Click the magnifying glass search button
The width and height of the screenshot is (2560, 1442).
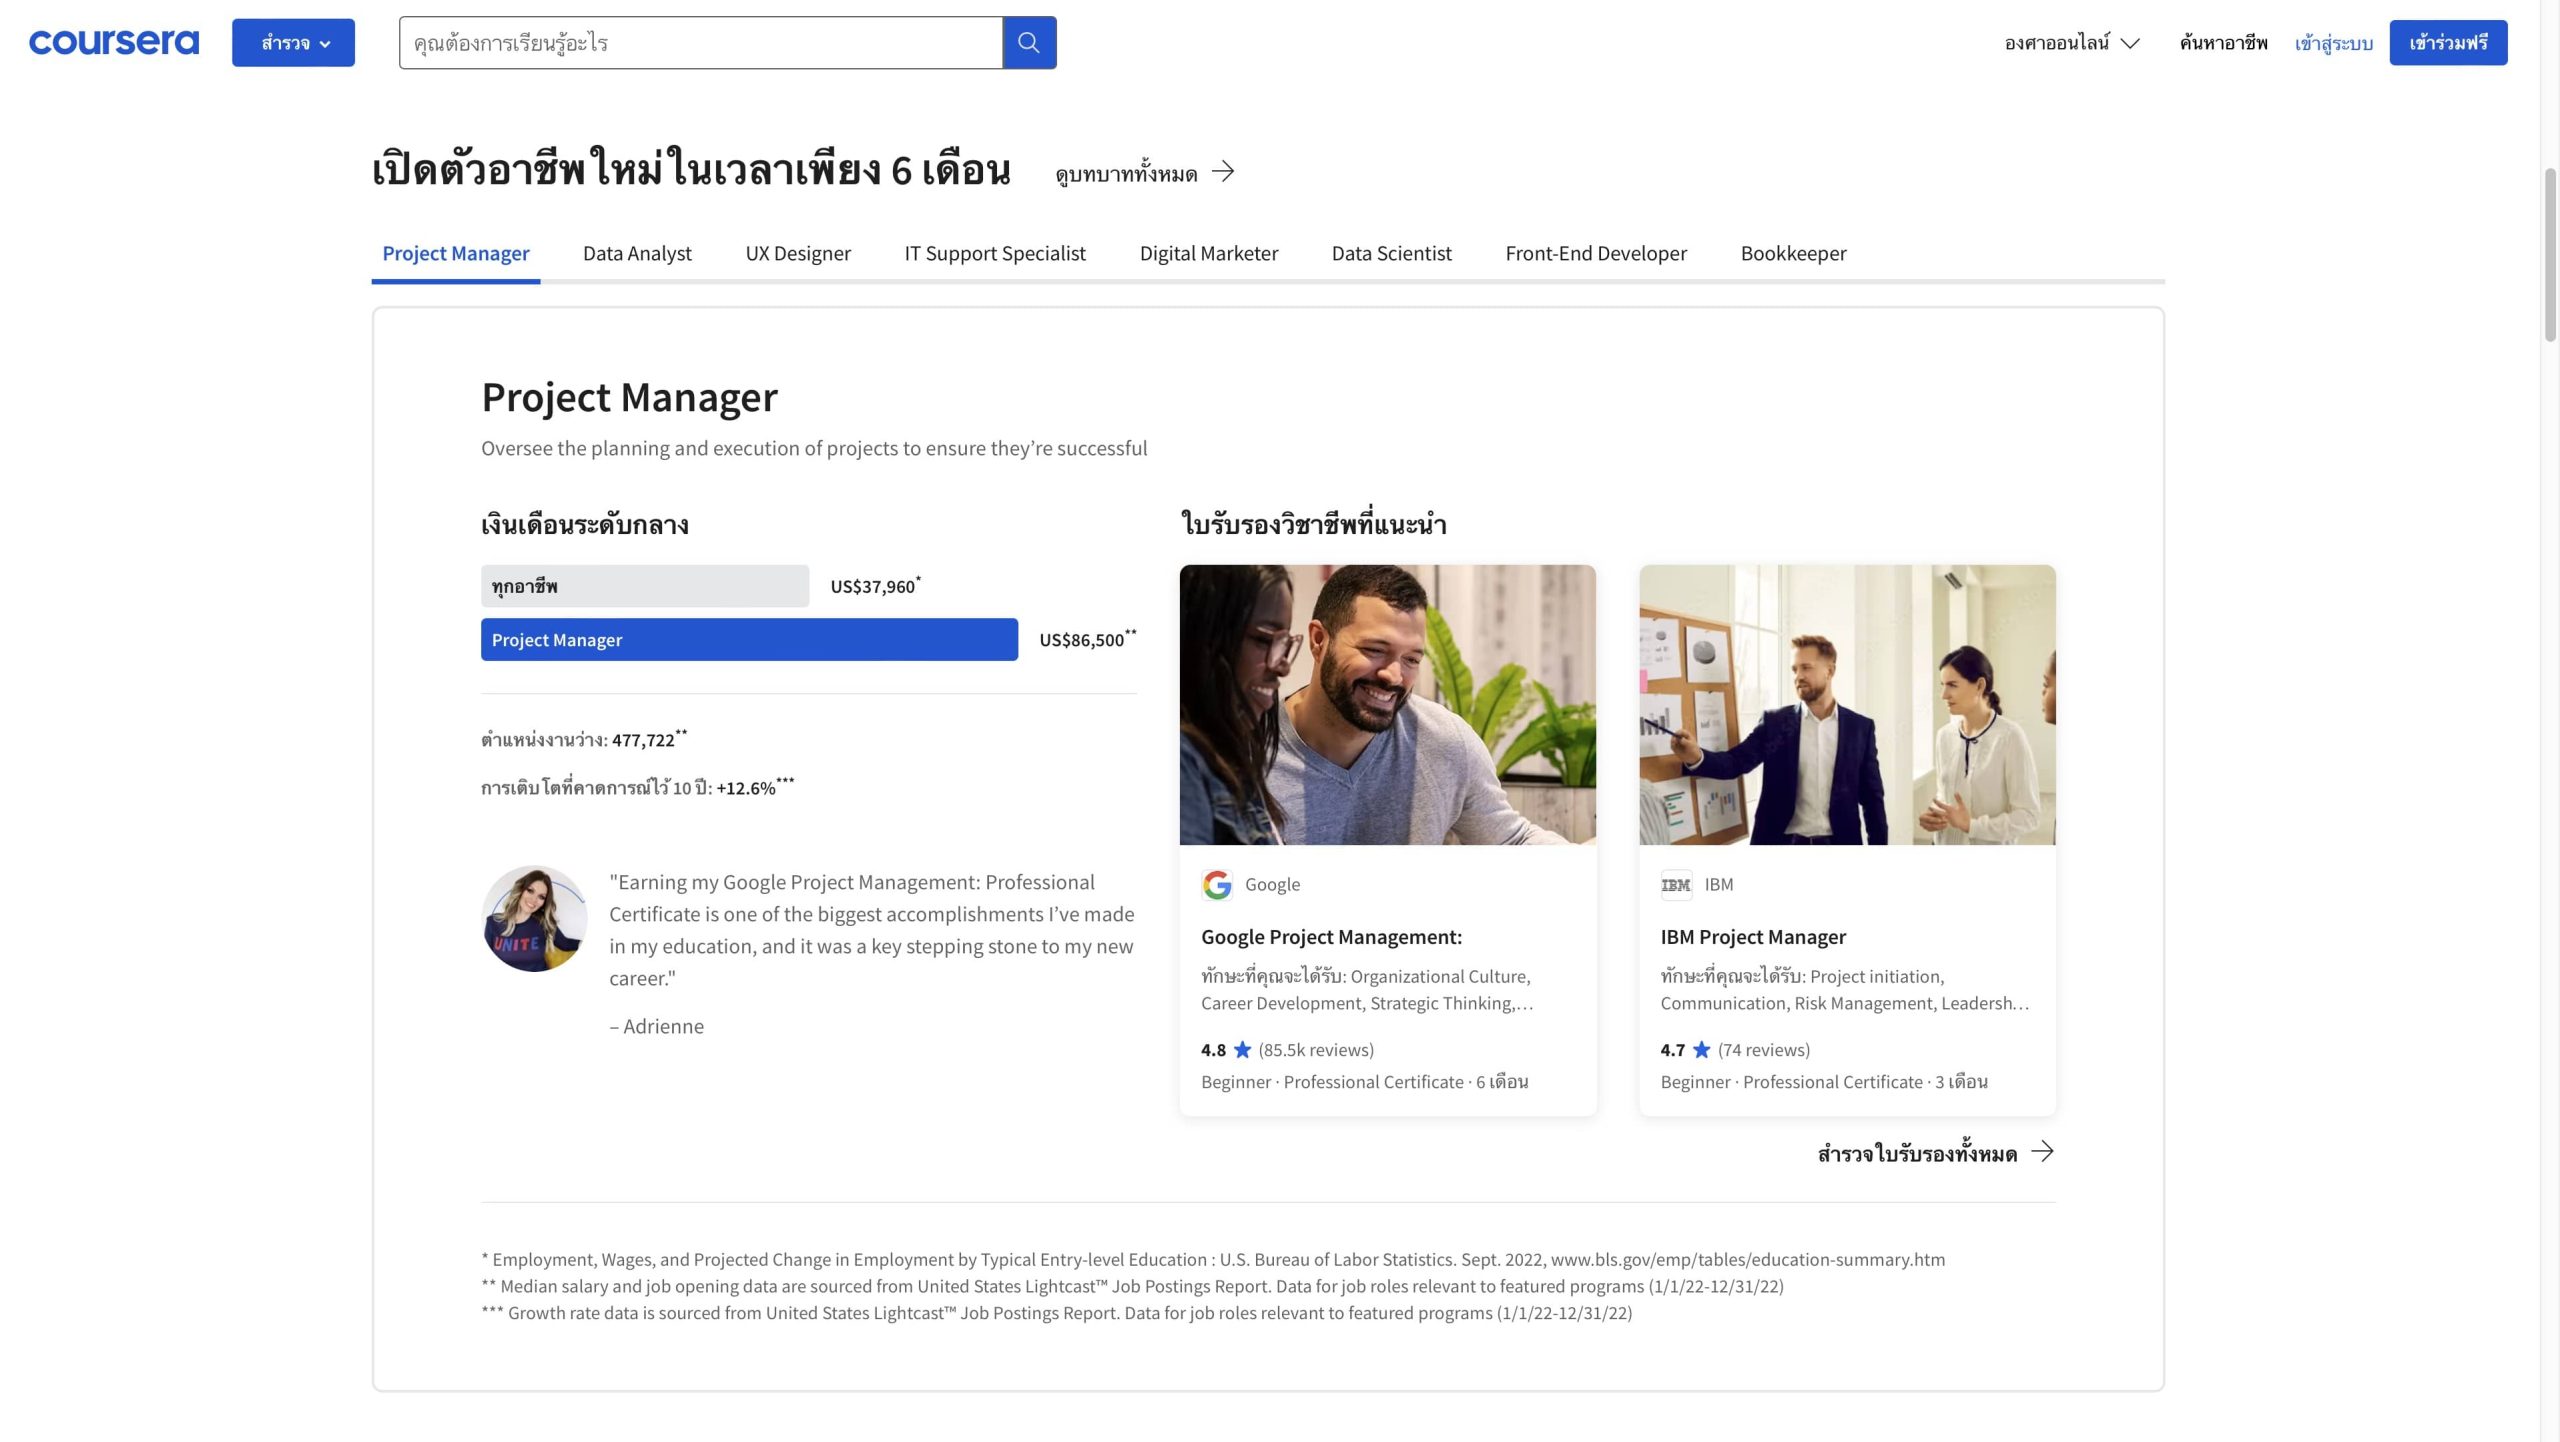[1029, 42]
